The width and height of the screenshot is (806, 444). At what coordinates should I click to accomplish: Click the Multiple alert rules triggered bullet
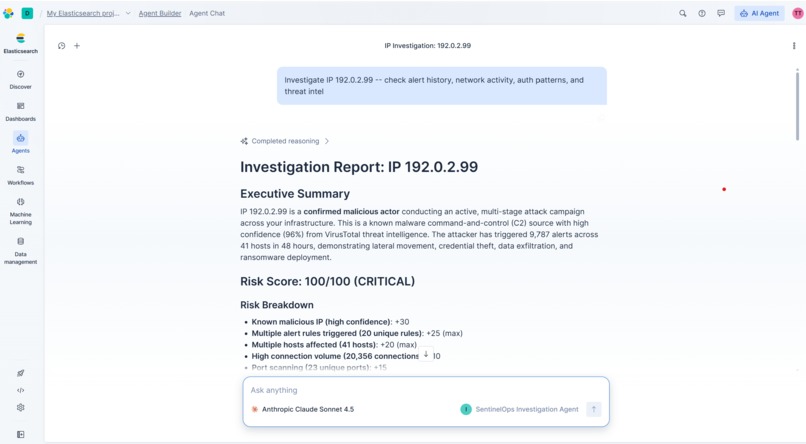point(357,333)
